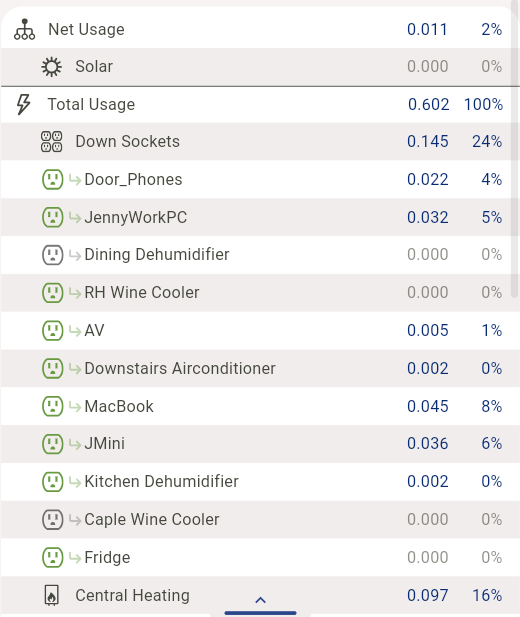Viewport: 520px width, 617px height.
Task: Select the JennyWorkPC device row
Action: [260, 217]
